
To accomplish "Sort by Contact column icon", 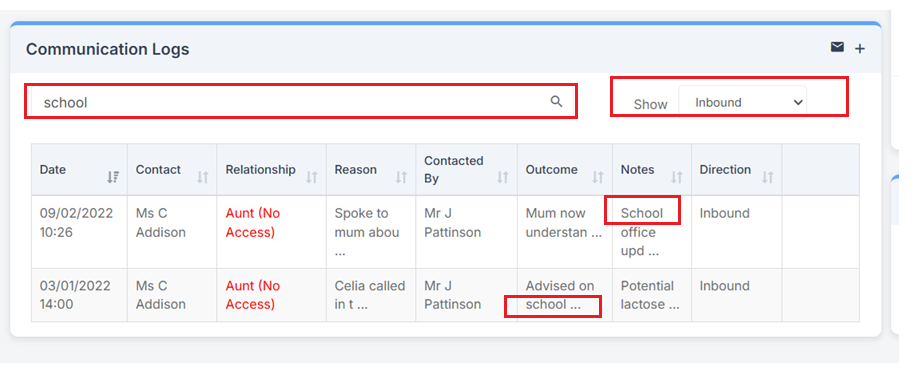I will [x=202, y=177].
